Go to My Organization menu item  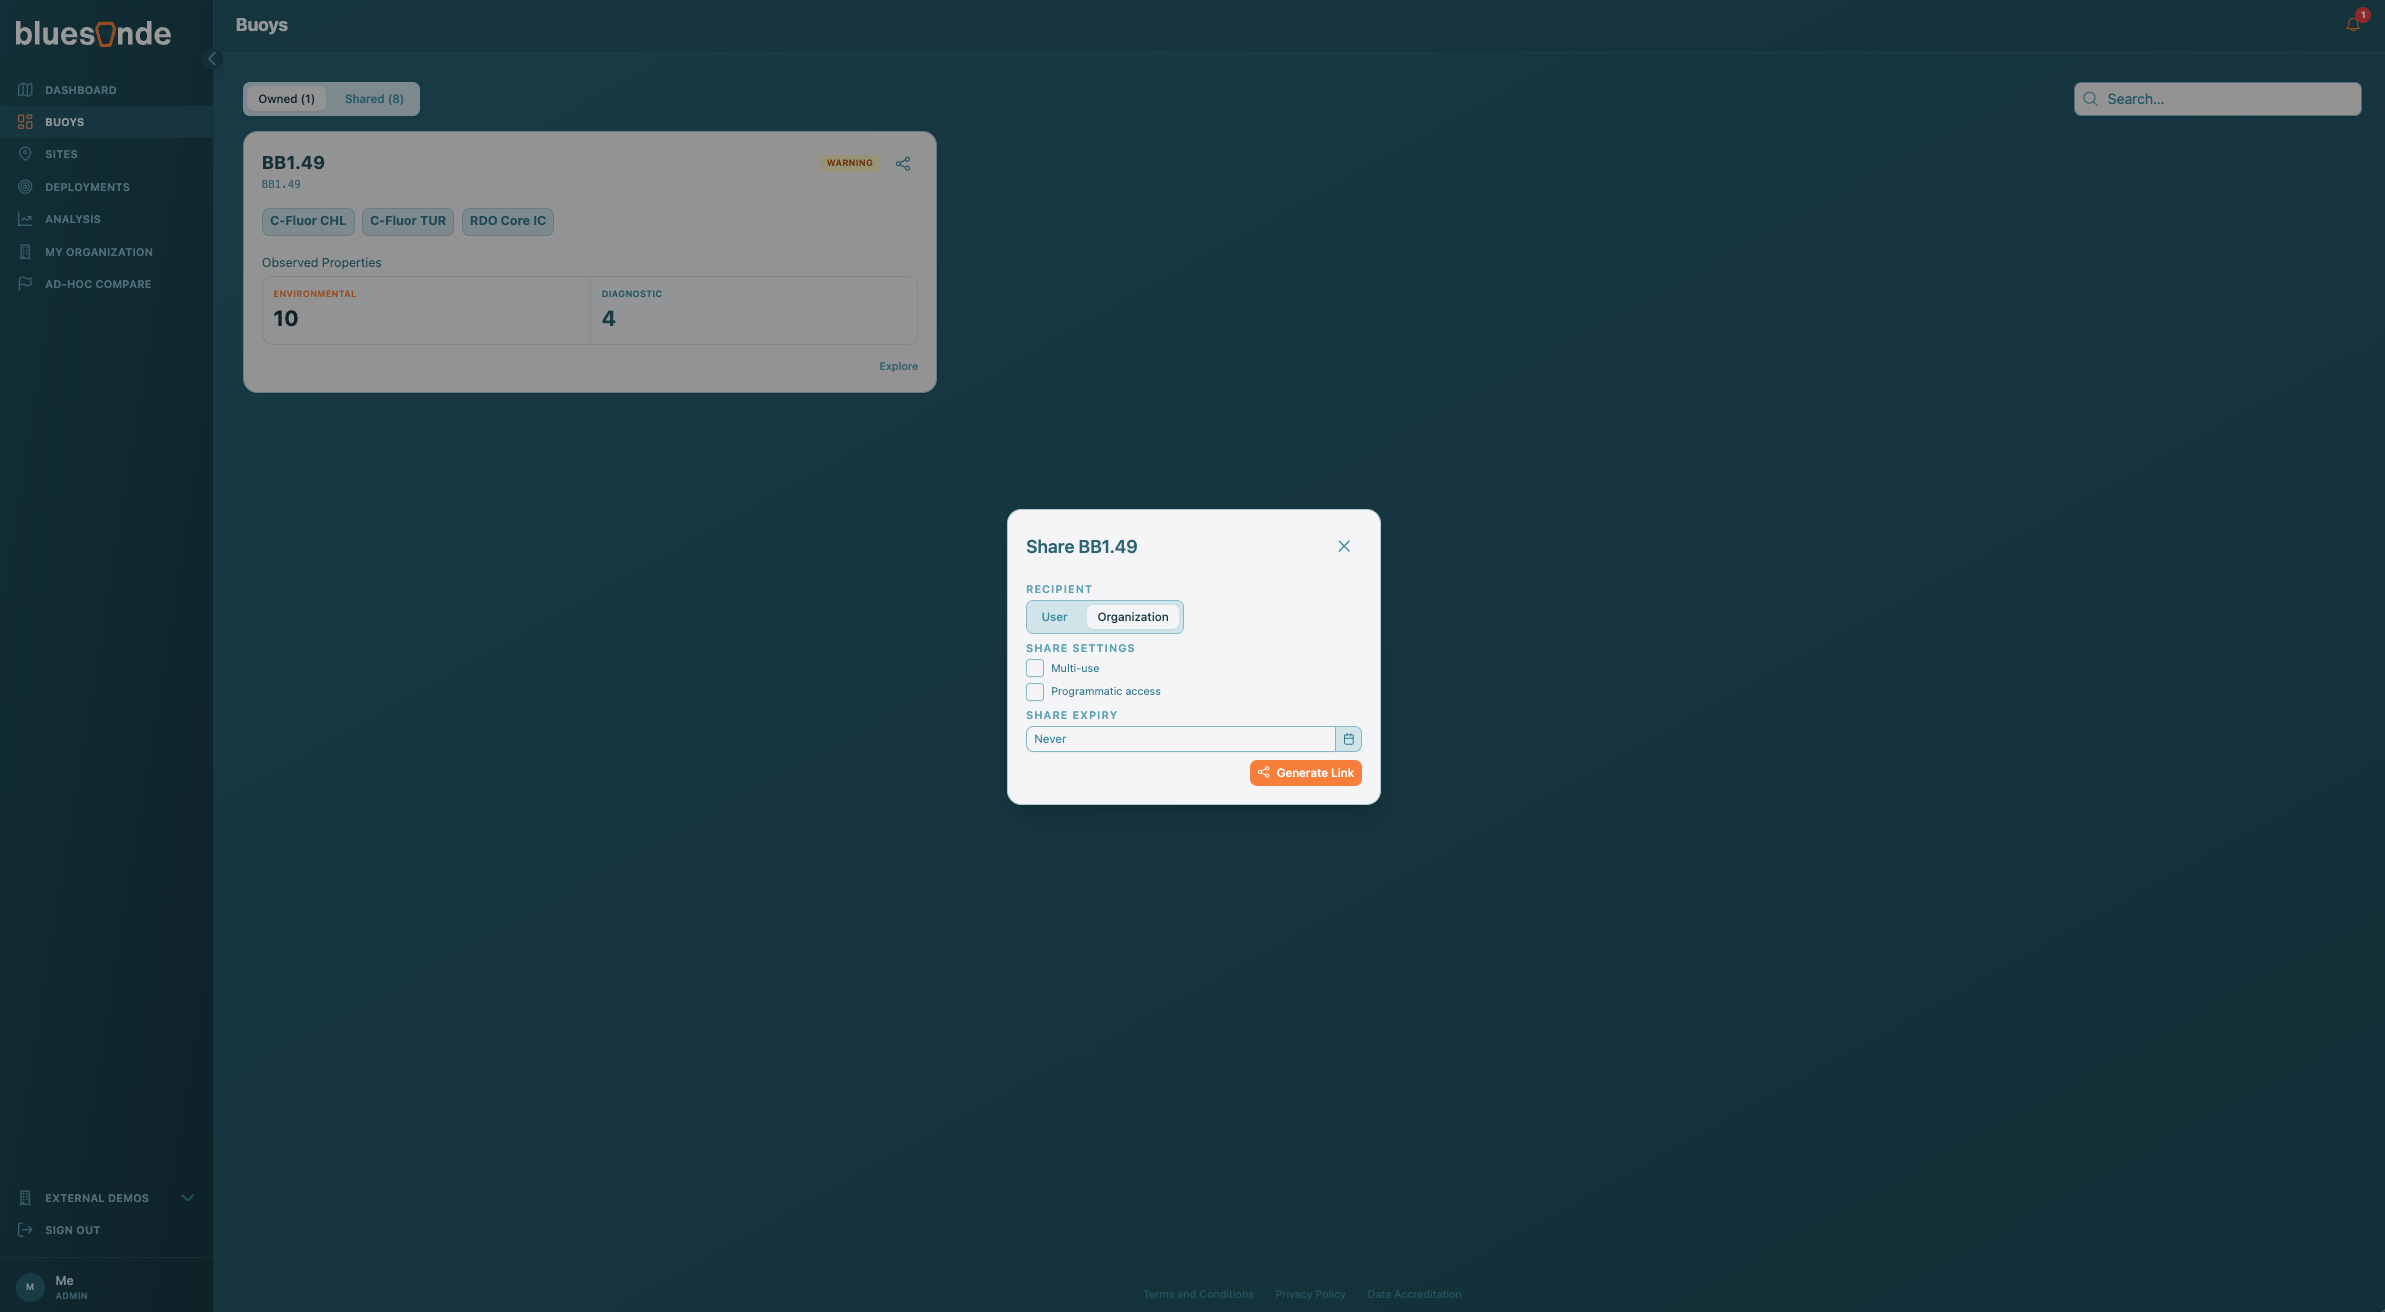point(98,252)
